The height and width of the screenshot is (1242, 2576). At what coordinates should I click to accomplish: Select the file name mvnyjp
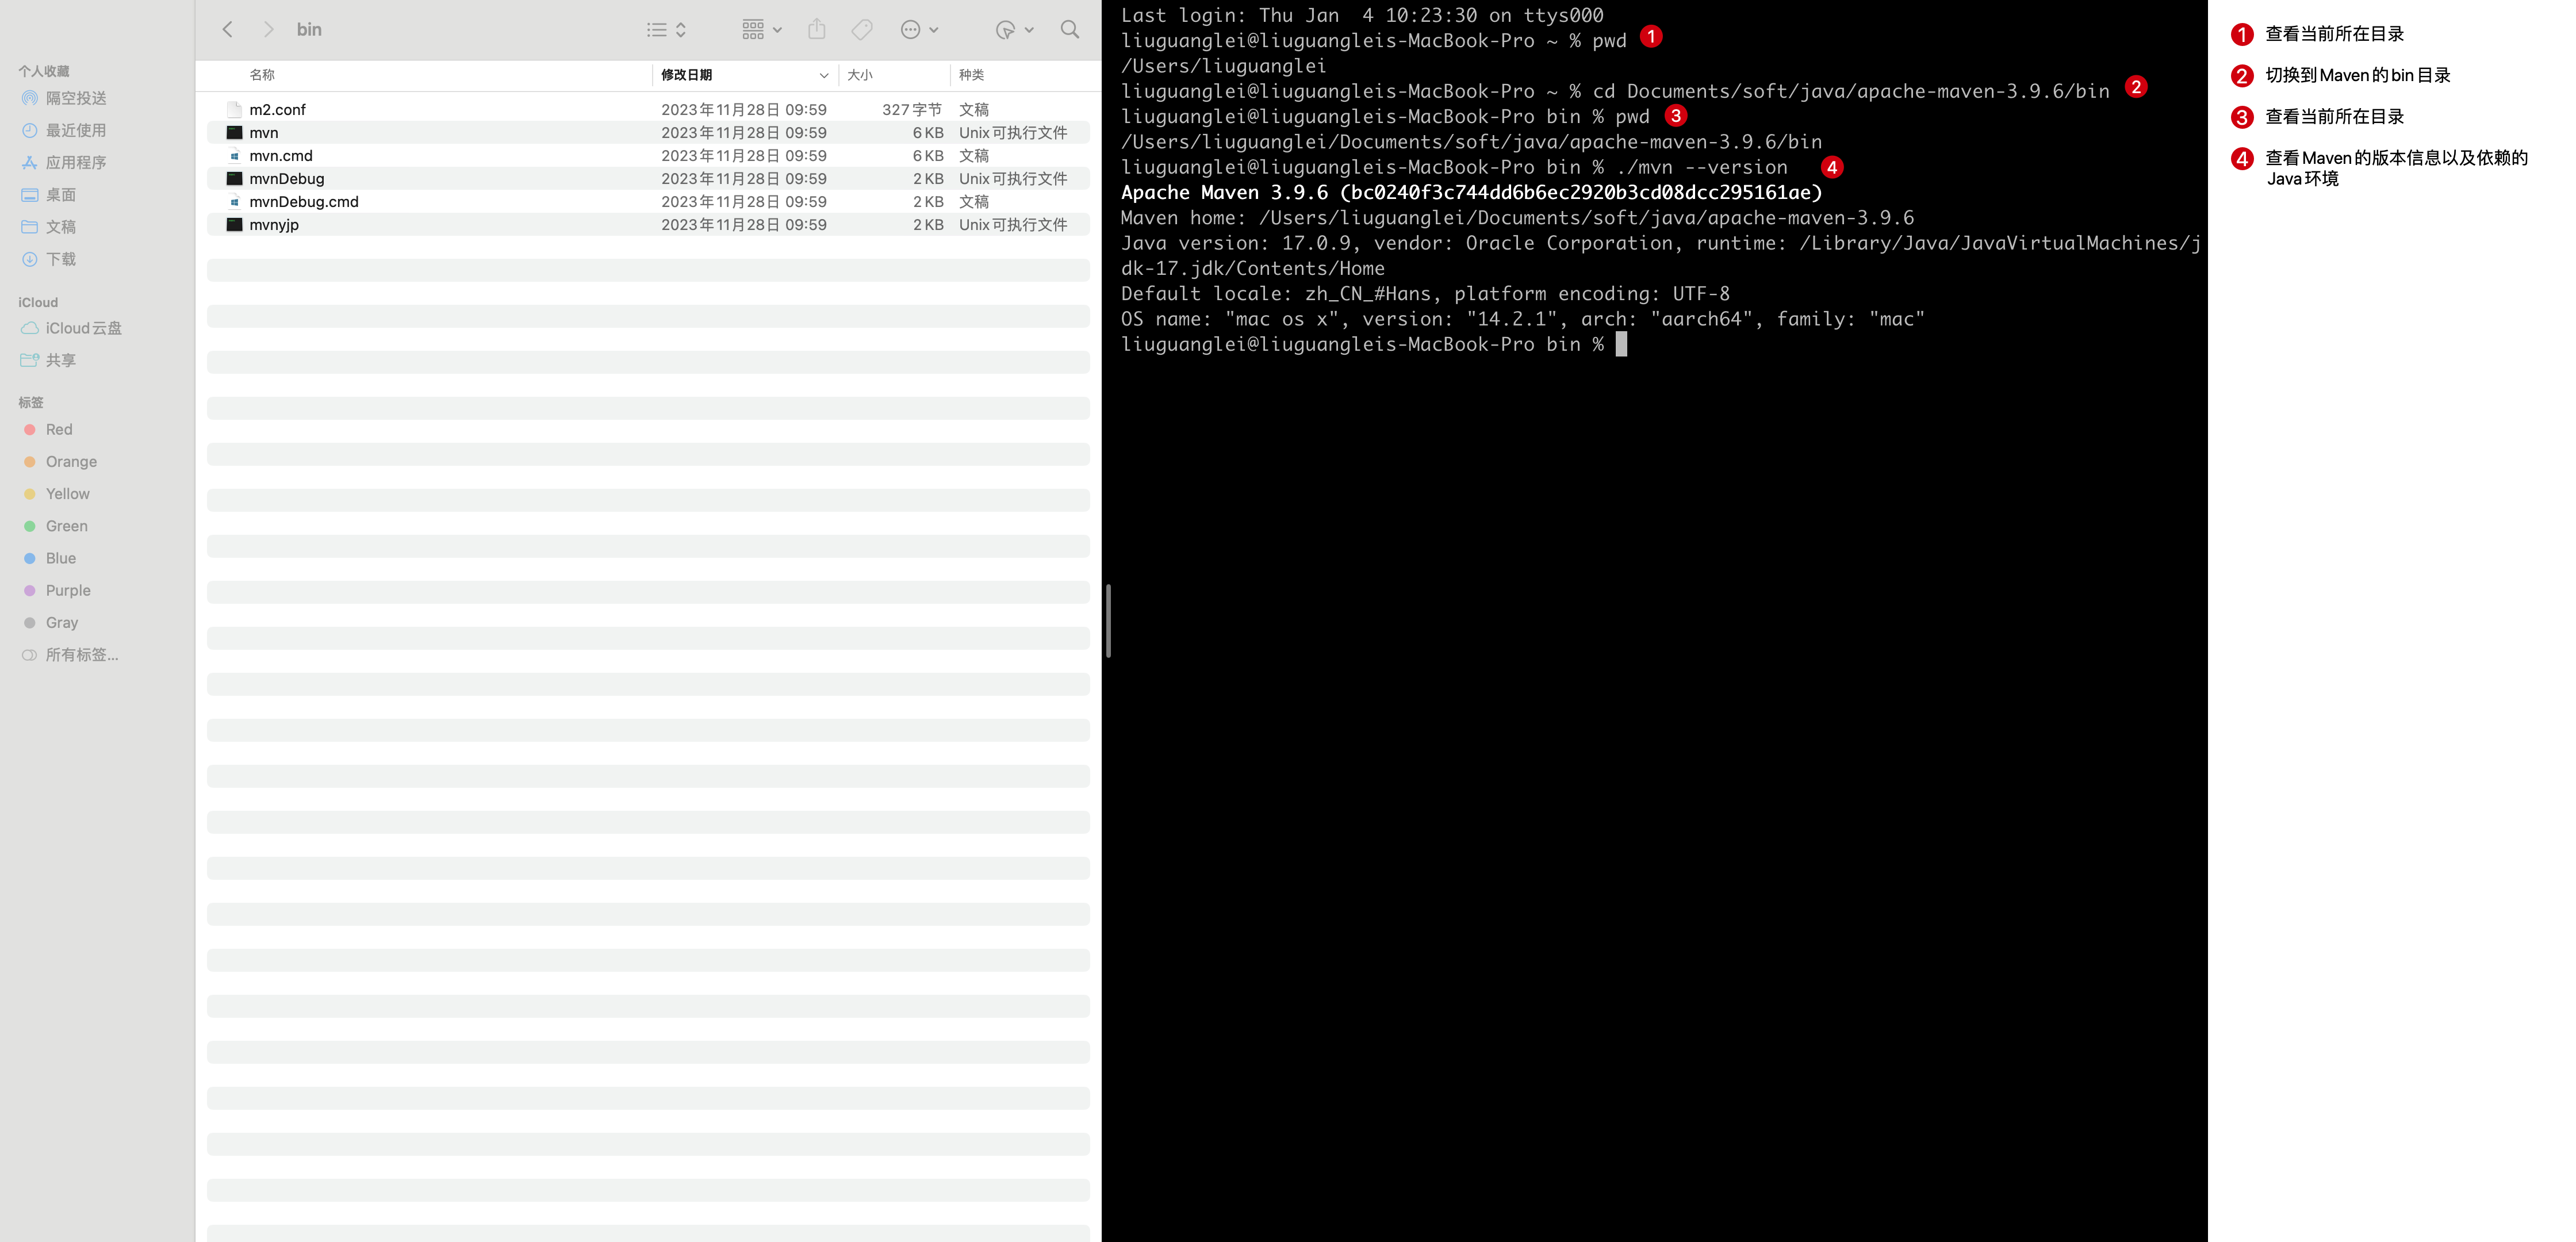click(x=274, y=225)
